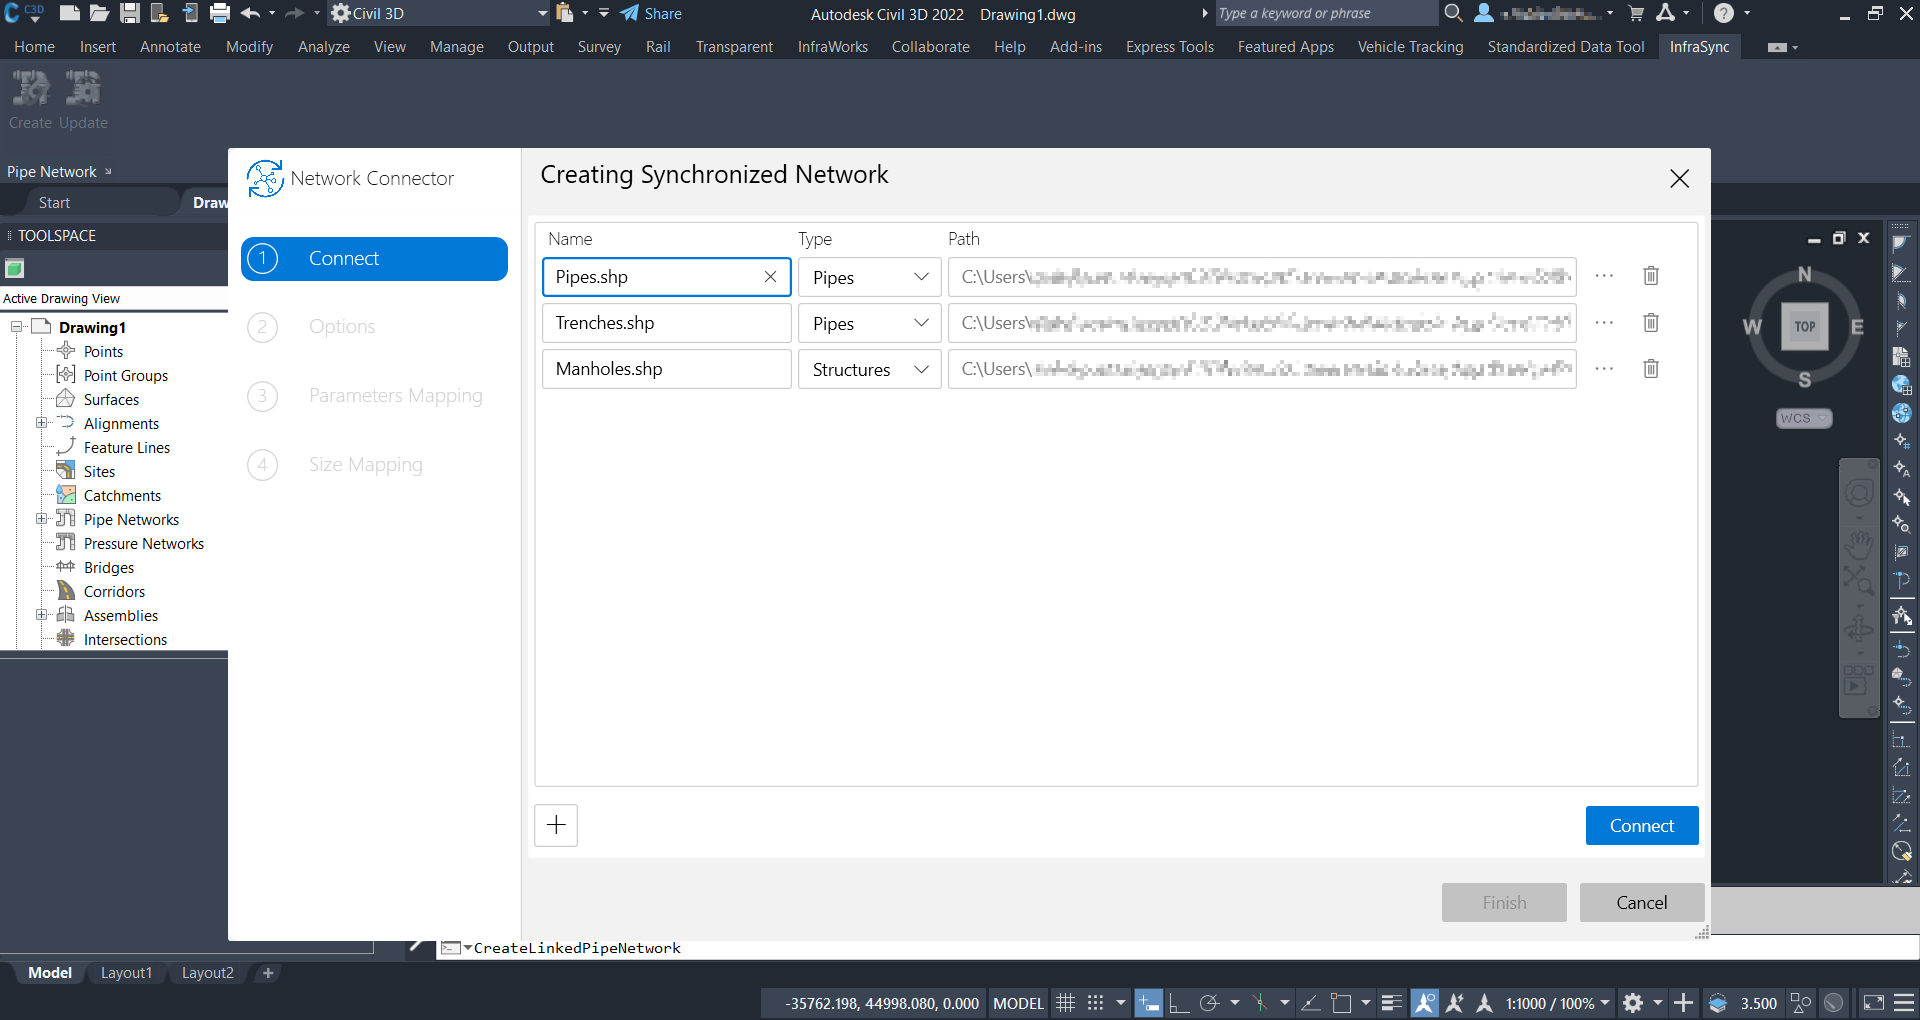
Task: Cancel the Creating Synchronized Network dialog
Action: 1642,902
